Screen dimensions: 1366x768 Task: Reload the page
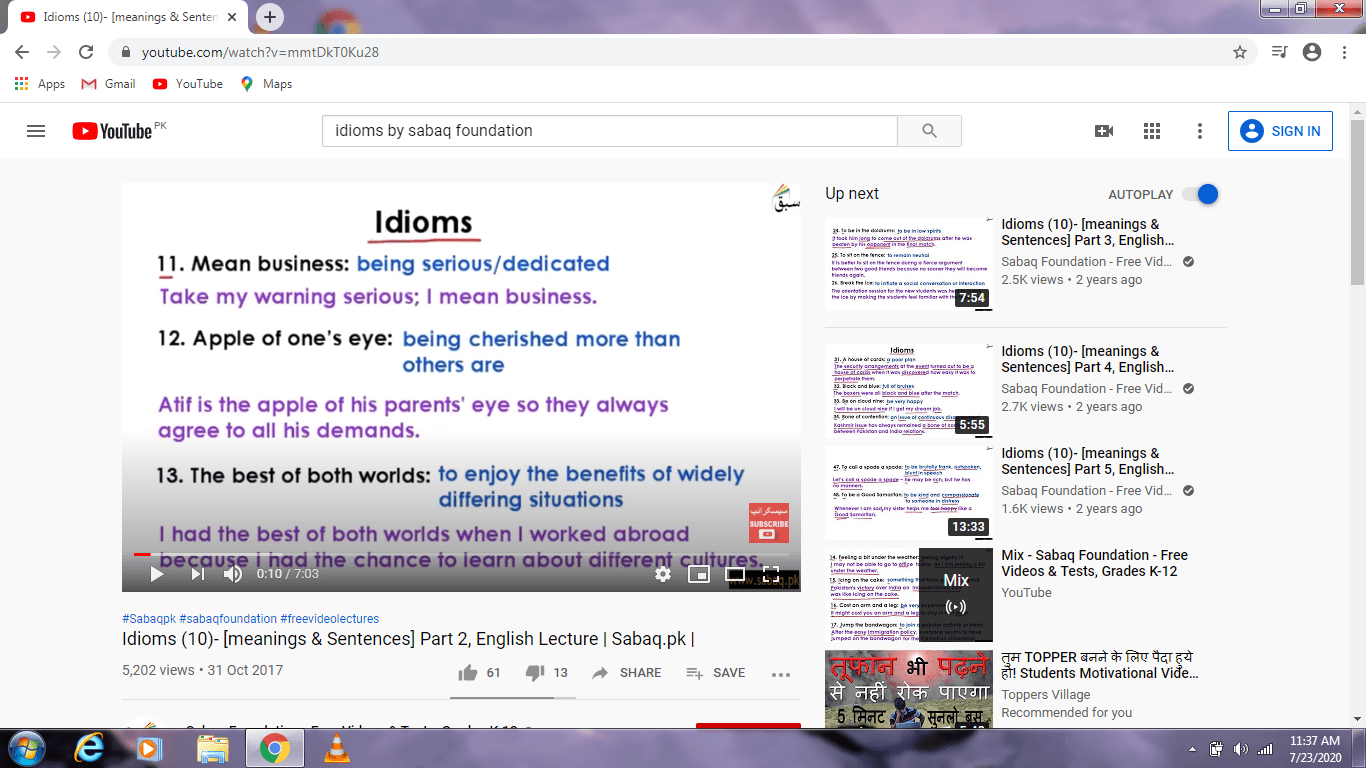click(86, 52)
